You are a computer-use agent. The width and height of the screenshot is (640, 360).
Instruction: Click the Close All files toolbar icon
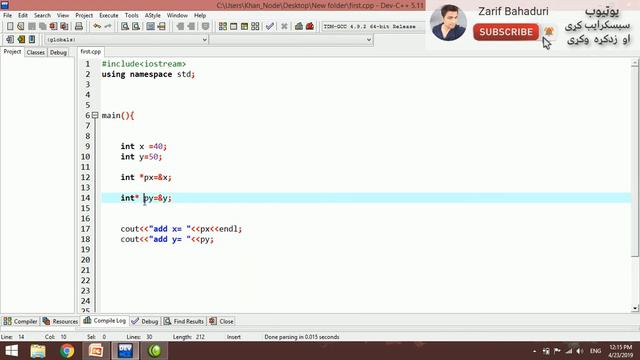click(x=64, y=27)
